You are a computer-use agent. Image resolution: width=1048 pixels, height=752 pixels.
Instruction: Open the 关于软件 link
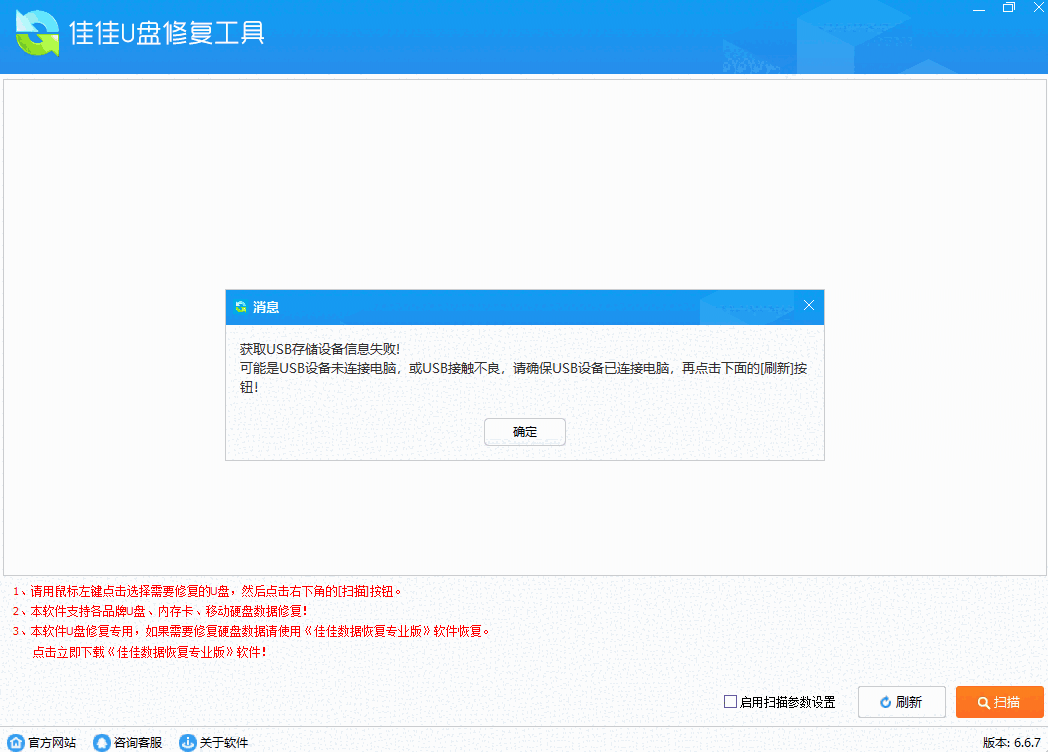pos(222,742)
